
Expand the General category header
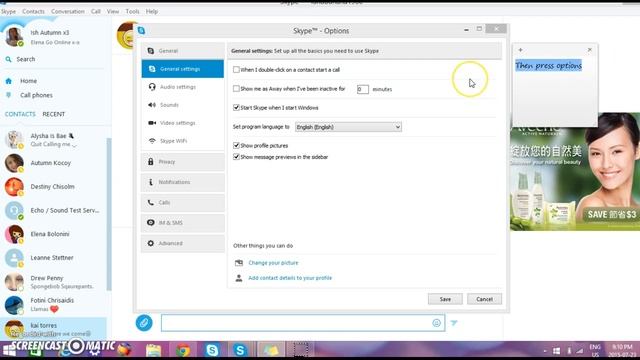182,51
